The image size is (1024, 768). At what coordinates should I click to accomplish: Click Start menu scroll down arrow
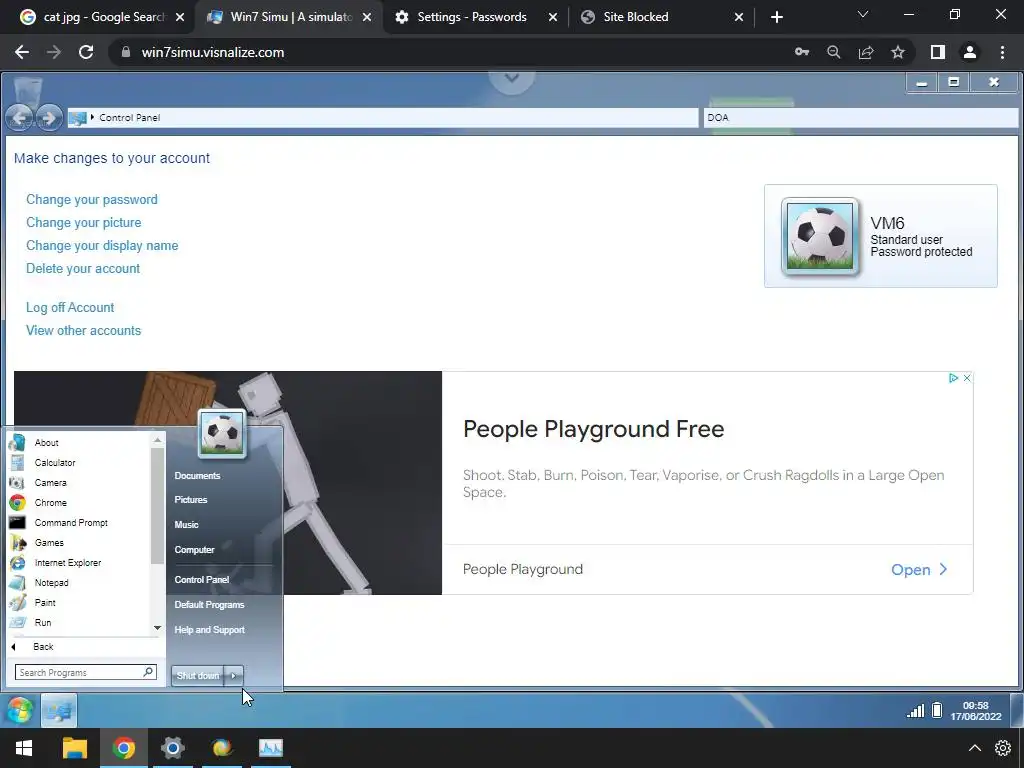tap(157, 628)
